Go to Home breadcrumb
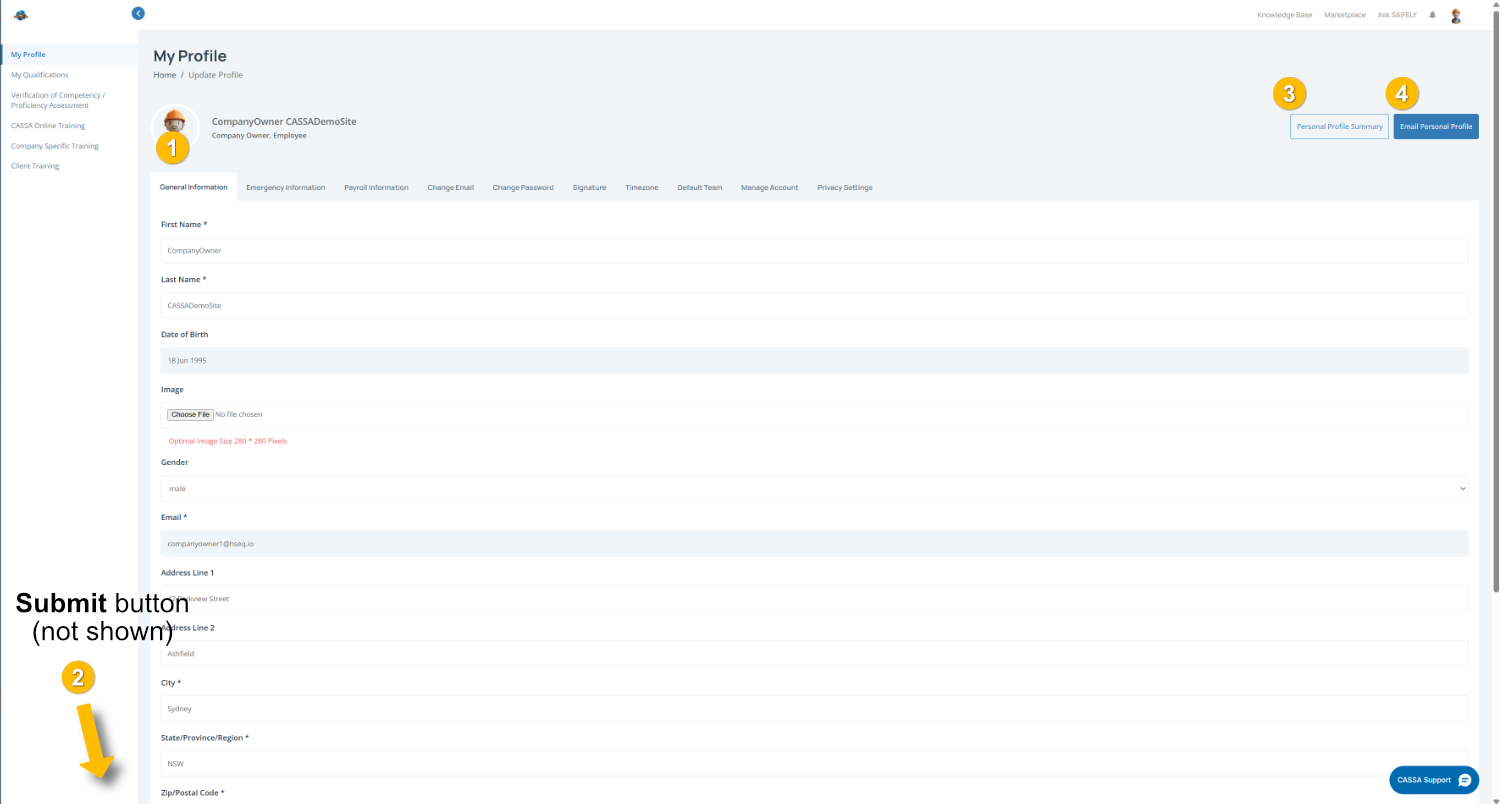 click(164, 75)
